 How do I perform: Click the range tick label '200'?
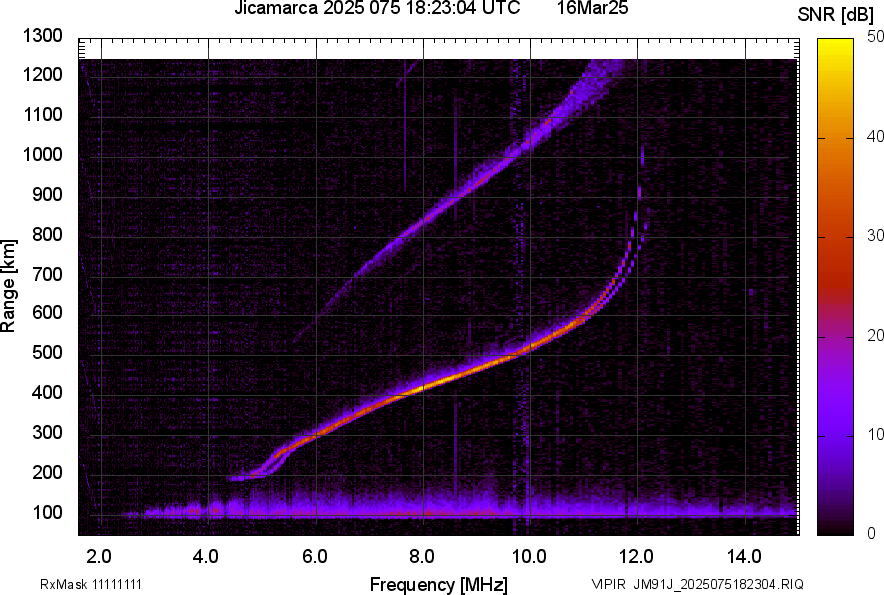(x=47, y=473)
